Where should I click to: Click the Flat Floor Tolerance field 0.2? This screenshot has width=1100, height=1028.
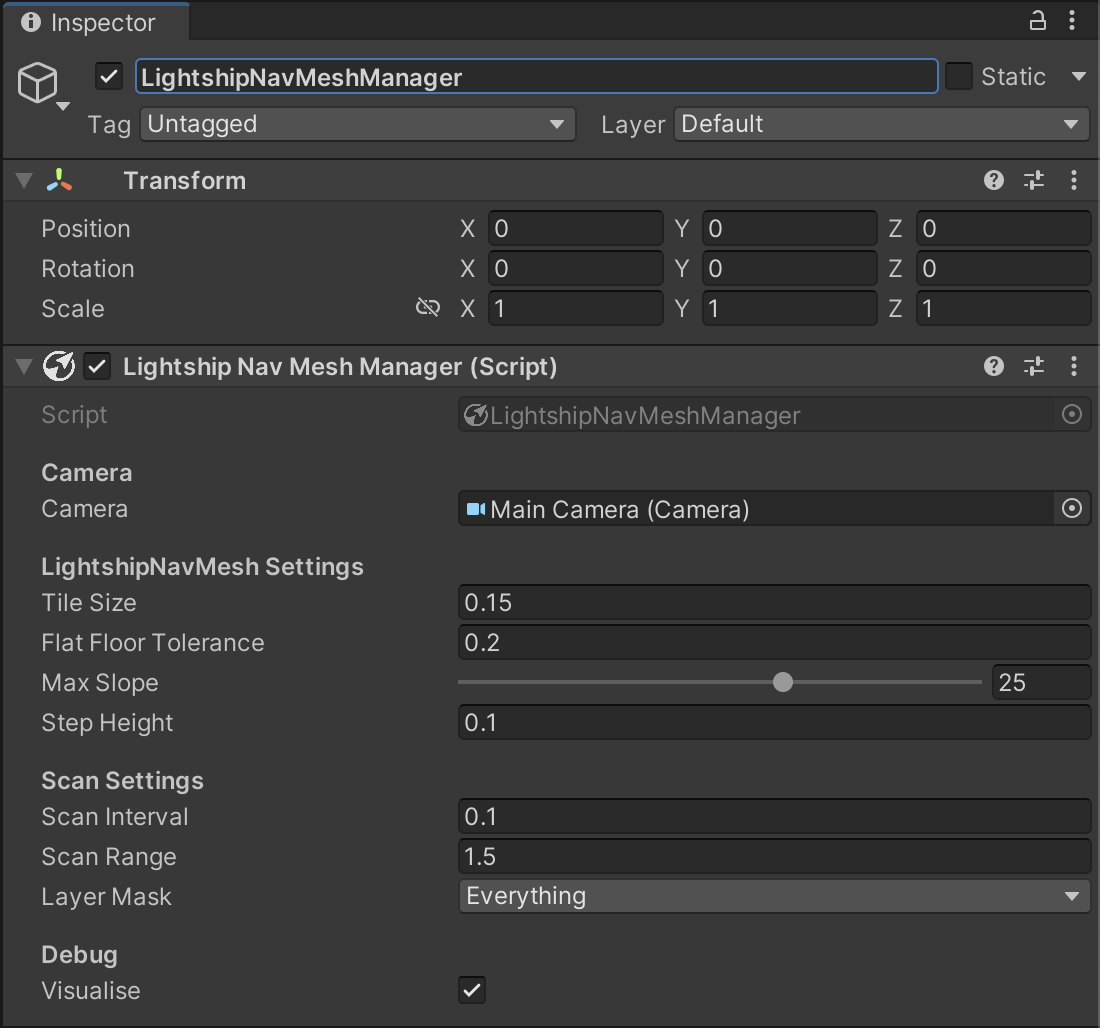[774, 642]
